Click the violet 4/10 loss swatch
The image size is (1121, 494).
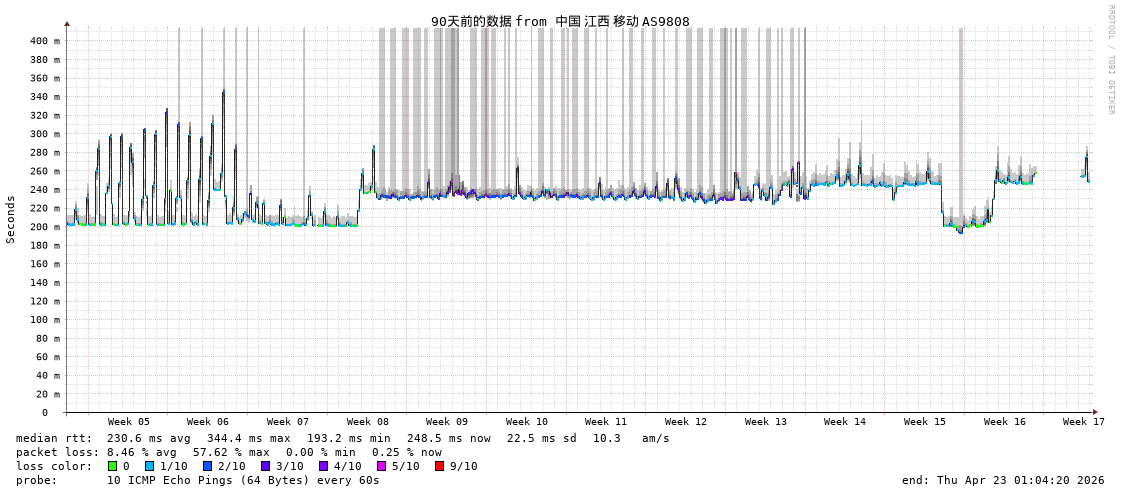click(x=324, y=466)
